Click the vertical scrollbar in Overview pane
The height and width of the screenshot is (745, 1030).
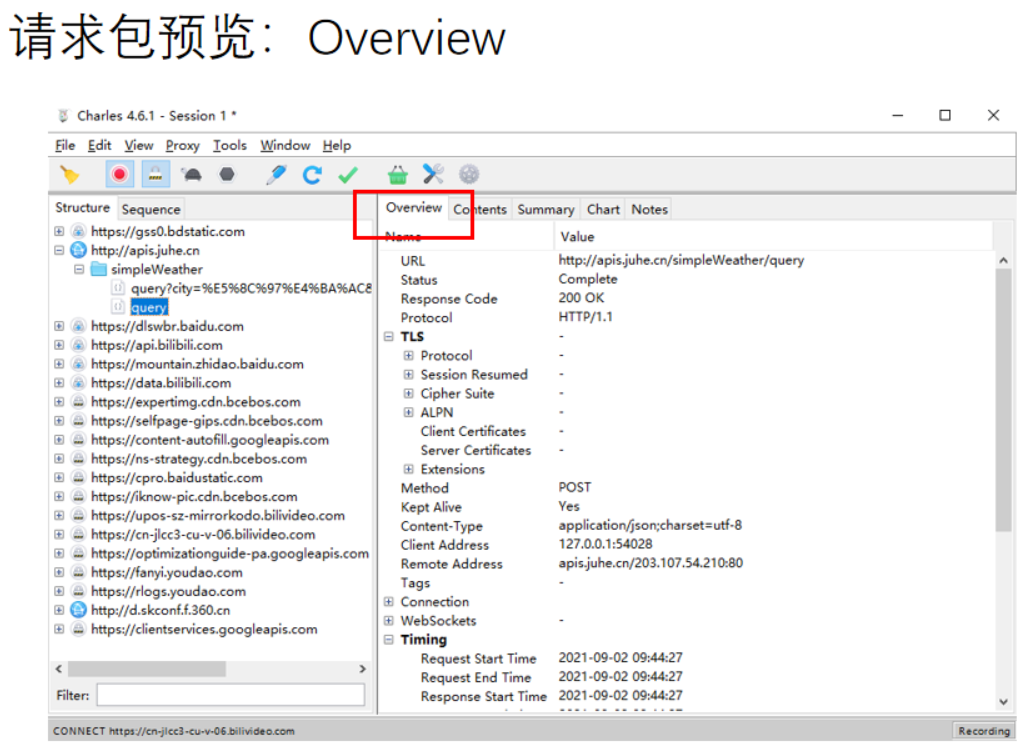point(1003,399)
